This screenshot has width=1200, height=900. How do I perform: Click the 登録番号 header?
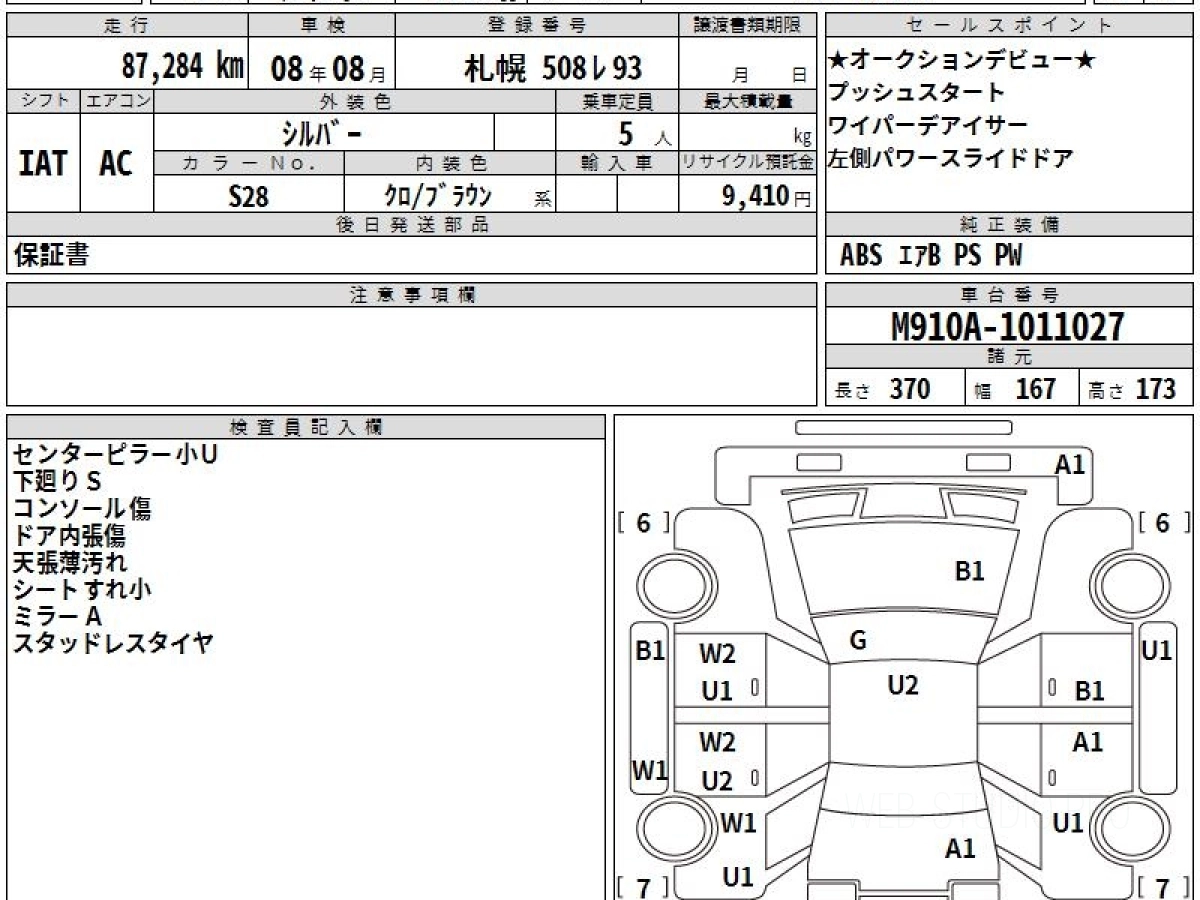click(537, 26)
